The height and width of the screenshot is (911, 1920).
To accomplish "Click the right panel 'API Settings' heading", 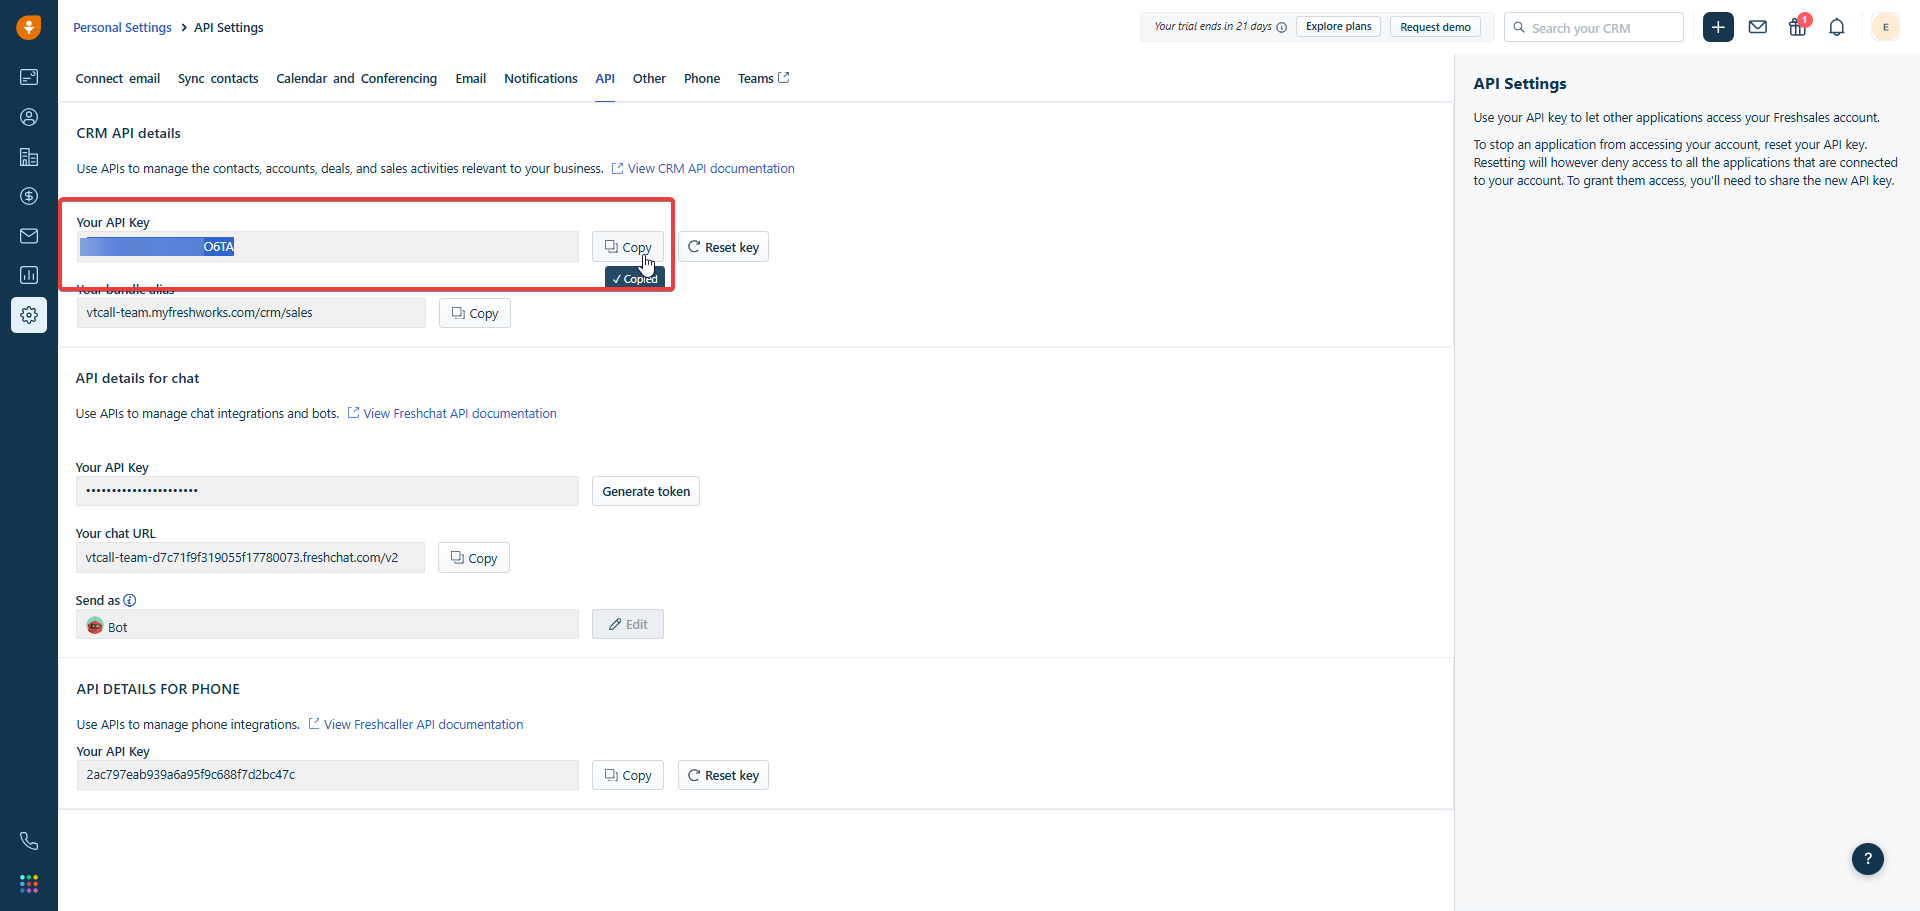I will tap(1520, 84).
